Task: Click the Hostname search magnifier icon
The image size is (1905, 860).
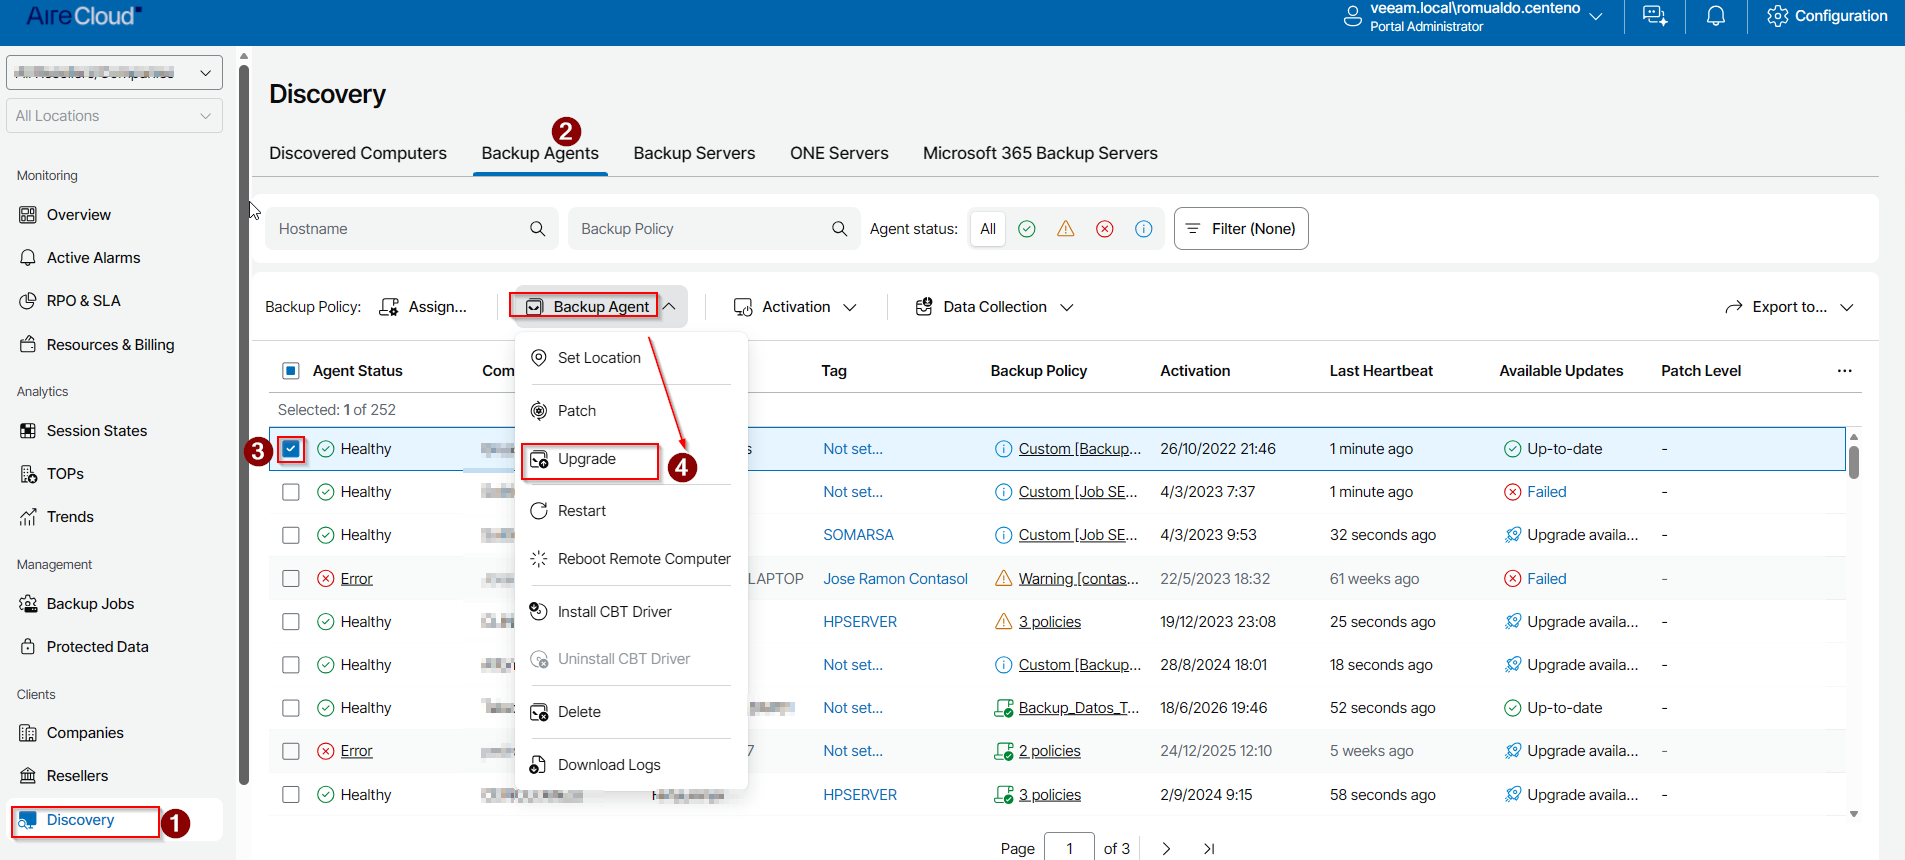Action: [x=538, y=229]
